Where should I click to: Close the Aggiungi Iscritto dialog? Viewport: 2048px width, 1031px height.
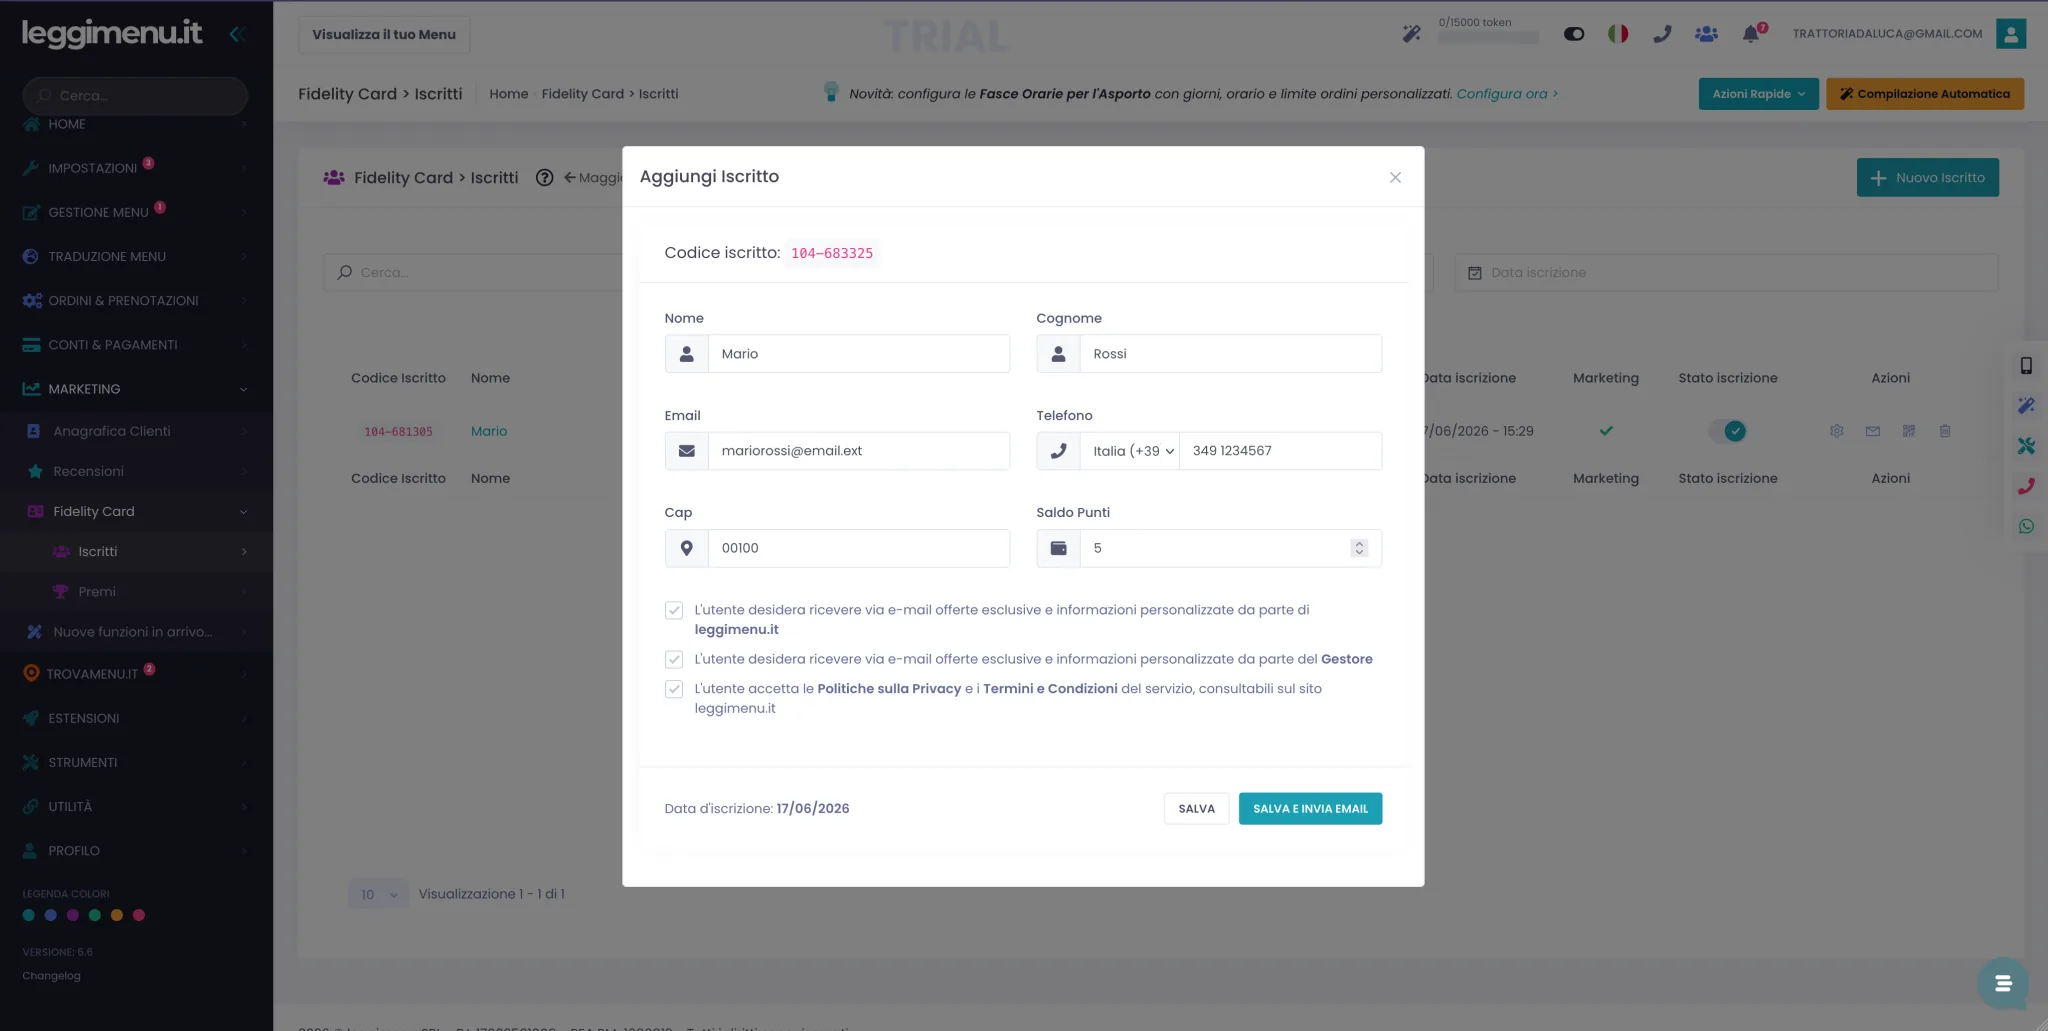tap(1395, 177)
